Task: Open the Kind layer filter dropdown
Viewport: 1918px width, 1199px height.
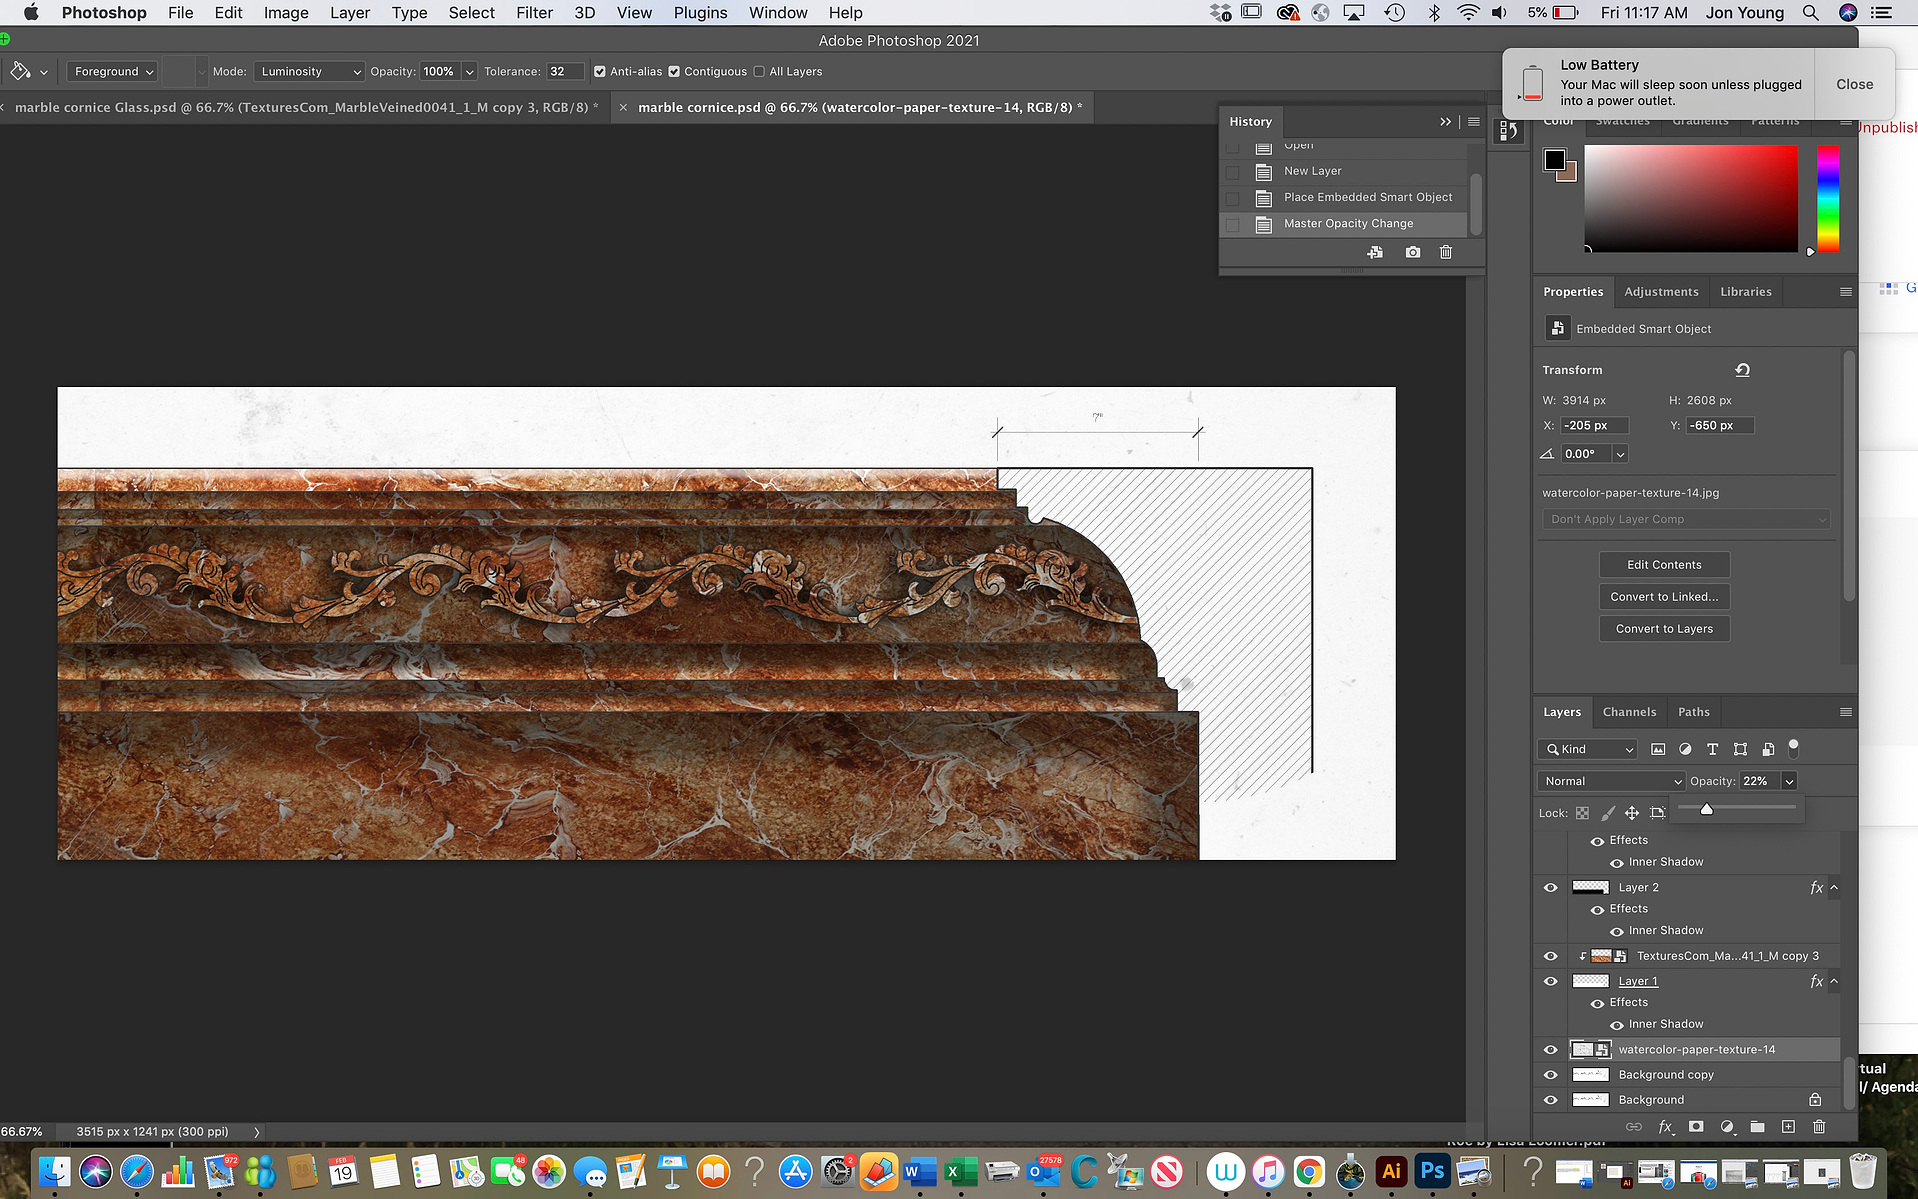Action: click(x=1587, y=749)
